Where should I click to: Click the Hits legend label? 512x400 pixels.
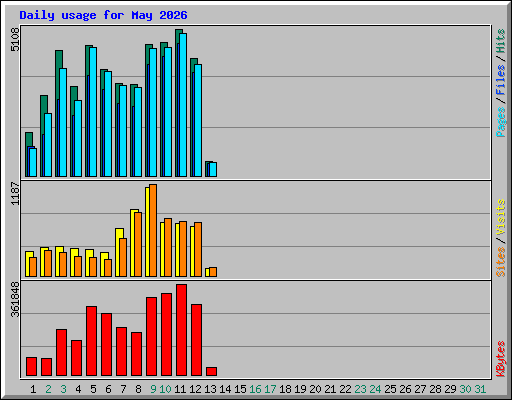[x=501, y=41]
